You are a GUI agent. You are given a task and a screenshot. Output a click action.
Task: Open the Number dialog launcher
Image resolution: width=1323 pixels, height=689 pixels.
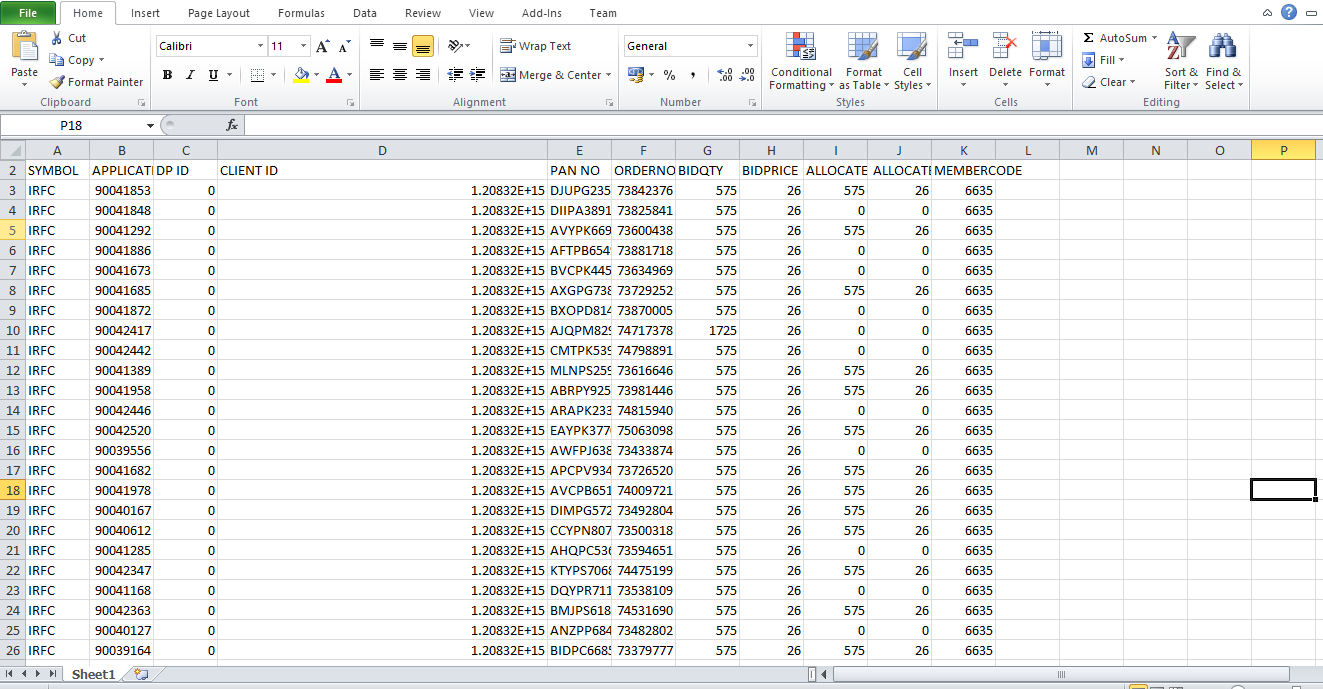pos(752,103)
